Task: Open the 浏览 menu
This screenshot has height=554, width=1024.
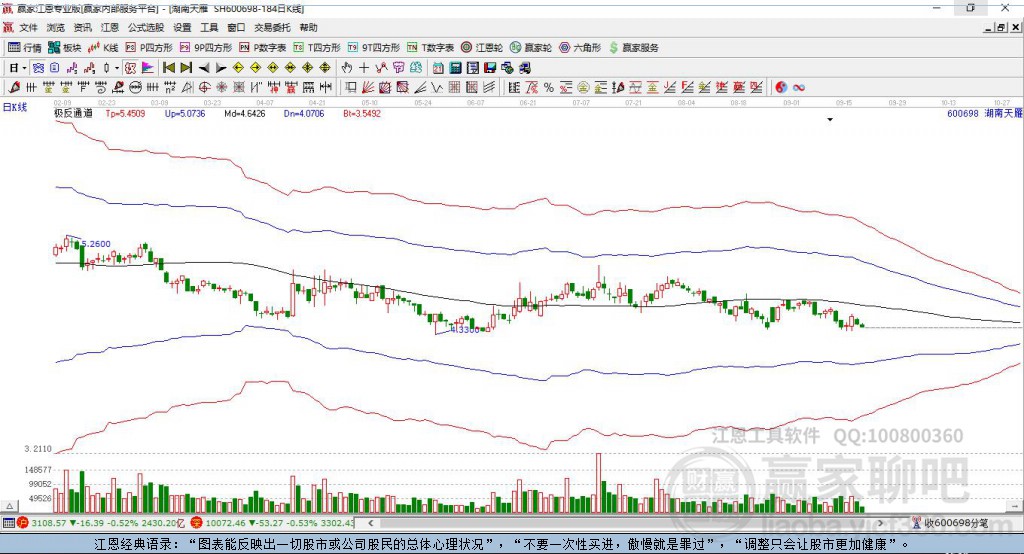Action: pos(56,27)
